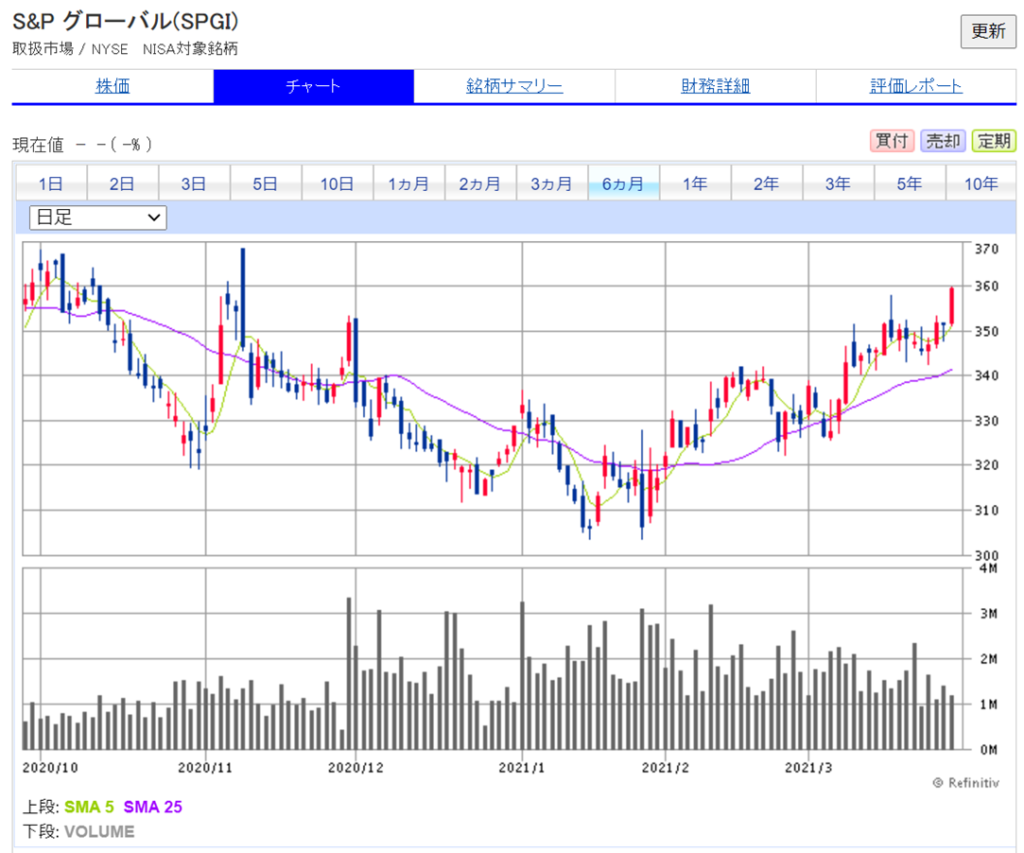Set chart period to 2年

(x=767, y=184)
